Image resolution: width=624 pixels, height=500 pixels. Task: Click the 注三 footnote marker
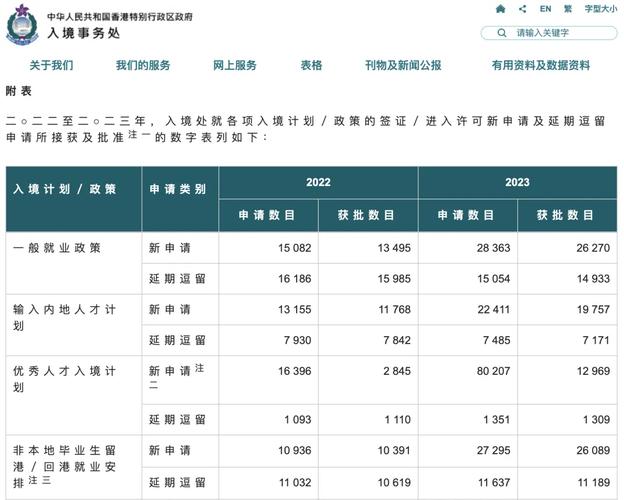[x=39, y=480]
